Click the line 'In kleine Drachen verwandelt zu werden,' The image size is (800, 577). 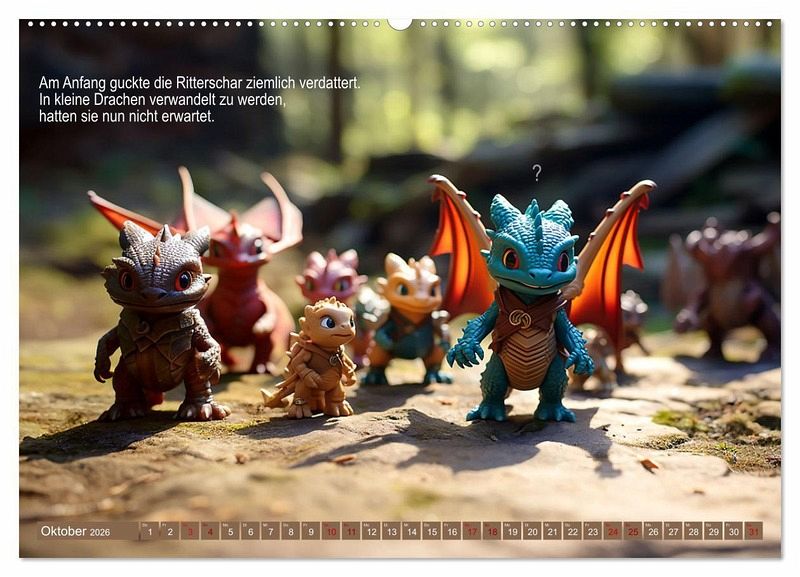(163, 100)
